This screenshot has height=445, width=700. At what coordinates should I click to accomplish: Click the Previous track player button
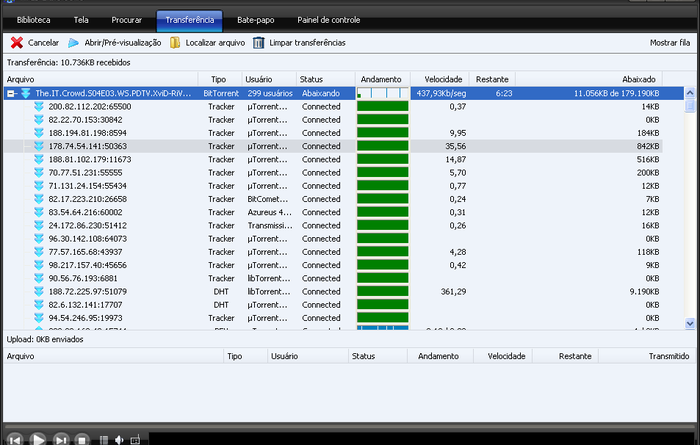click(x=14, y=438)
